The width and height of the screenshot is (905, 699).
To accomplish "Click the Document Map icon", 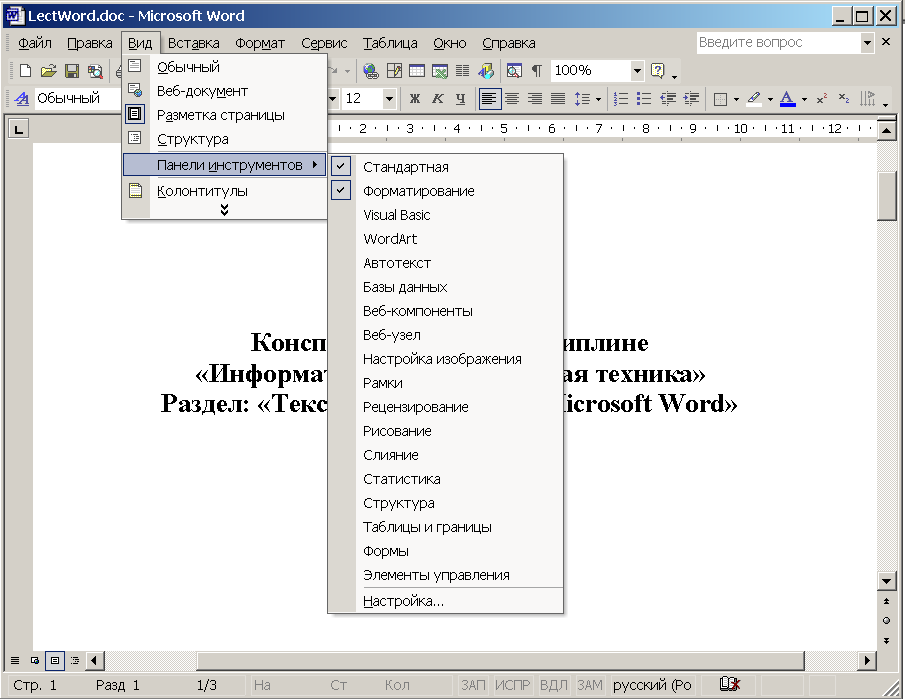I will point(514,71).
